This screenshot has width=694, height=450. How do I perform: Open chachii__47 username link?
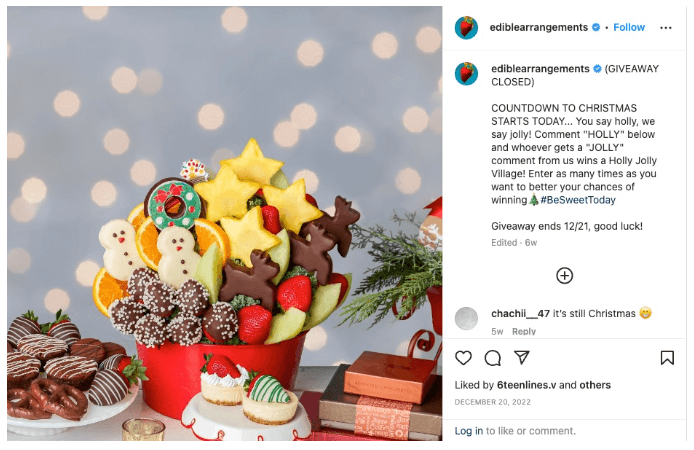520,314
